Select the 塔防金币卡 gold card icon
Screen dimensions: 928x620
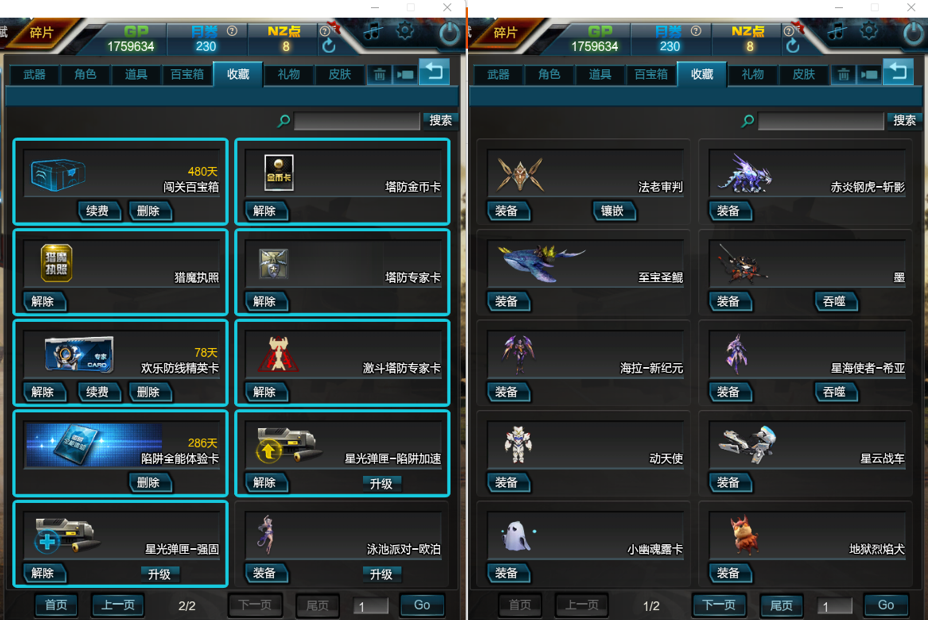(279, 172)
